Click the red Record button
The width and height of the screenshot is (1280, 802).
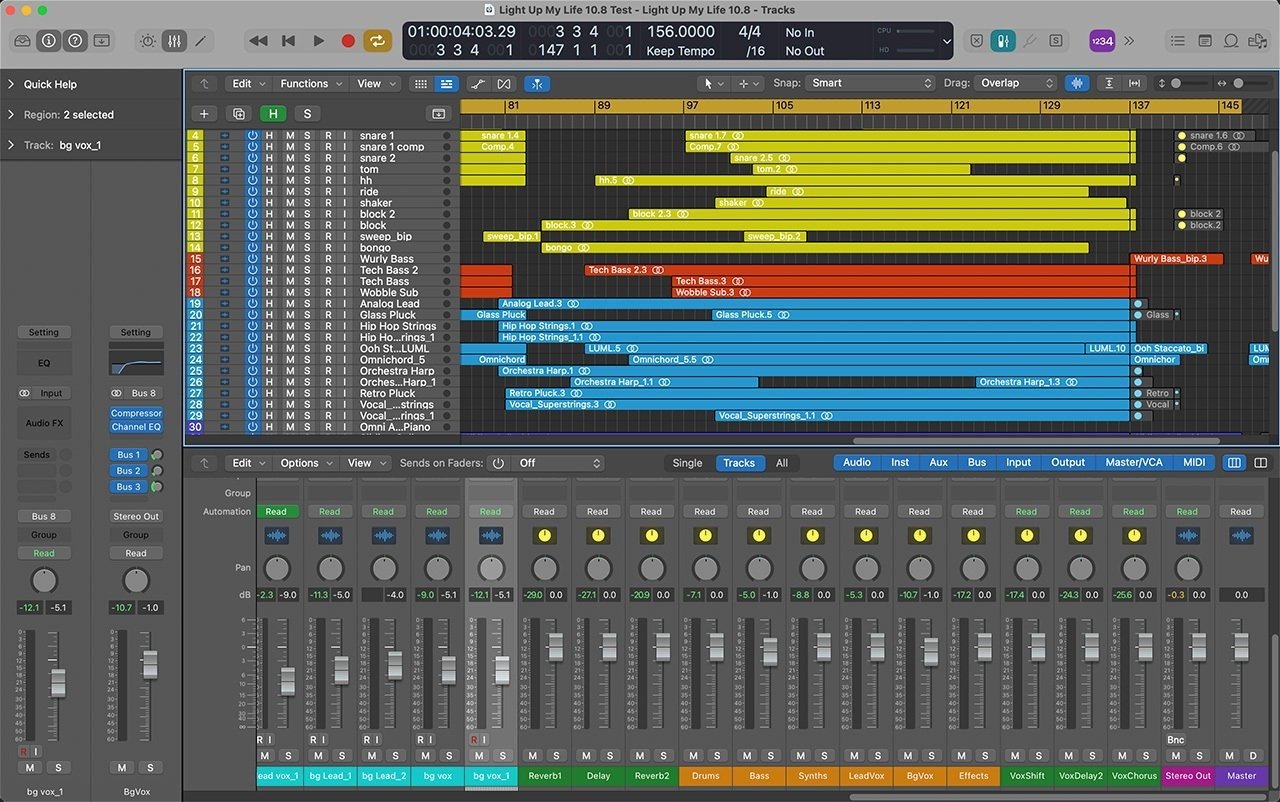tap(348, 41)
